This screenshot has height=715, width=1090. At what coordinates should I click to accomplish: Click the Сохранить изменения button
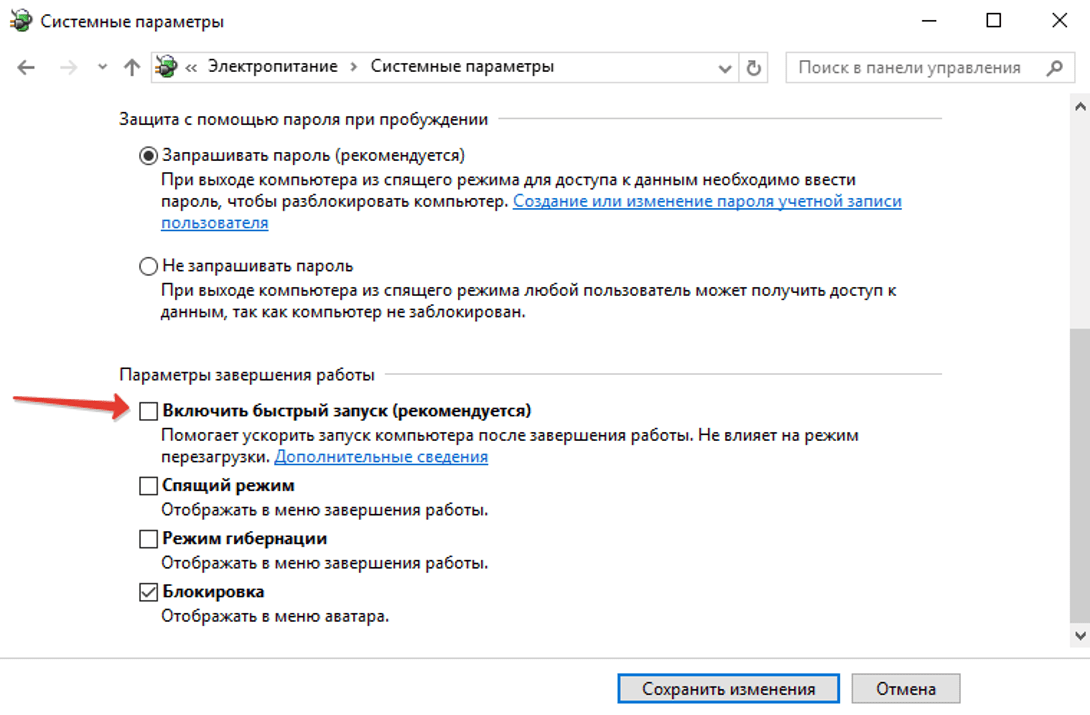click(x=729, y=689)
